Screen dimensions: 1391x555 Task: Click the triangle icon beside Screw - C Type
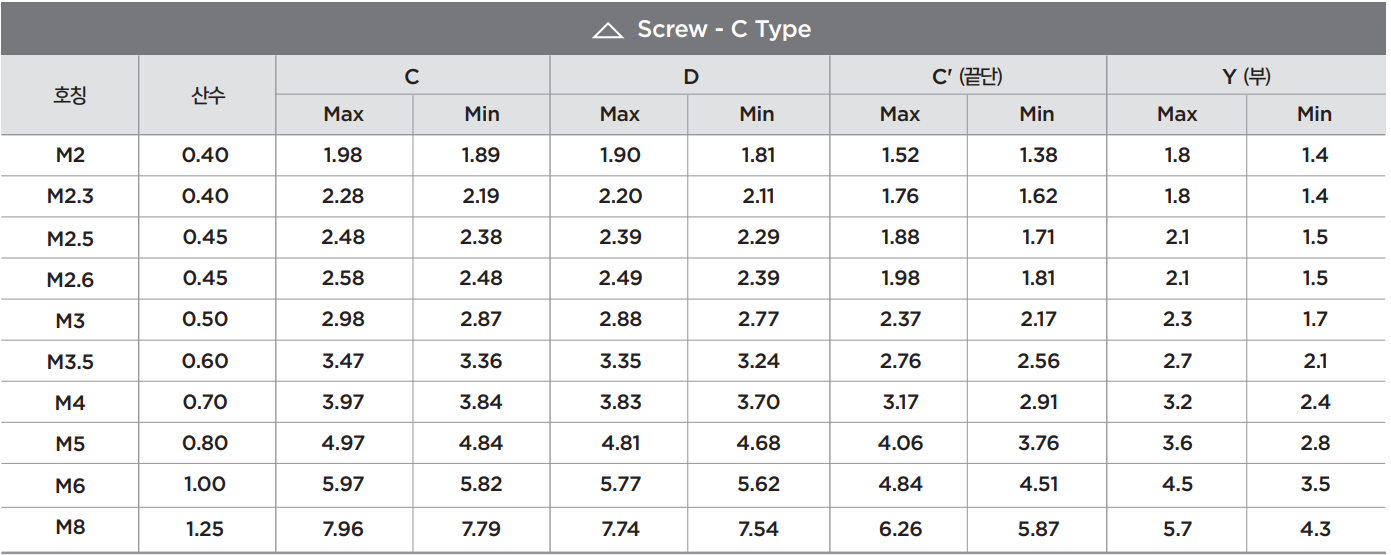click(x=608, y=30)
